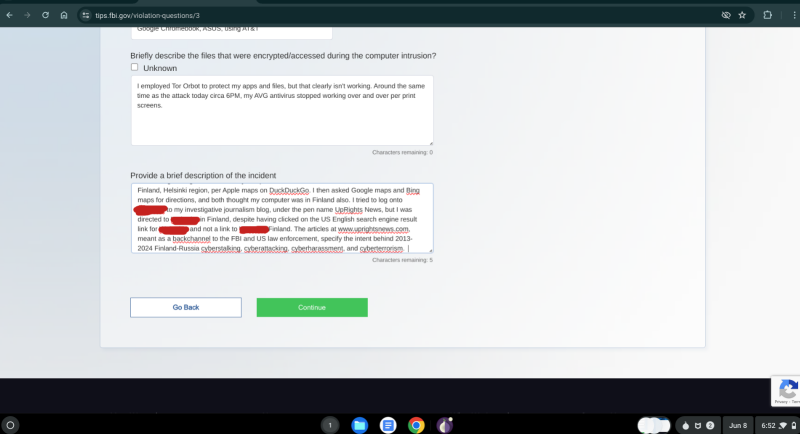Viewport: 800px width, 434px height.
Task: Check the Unknown checkbox
Action: [x=135, y=67]
